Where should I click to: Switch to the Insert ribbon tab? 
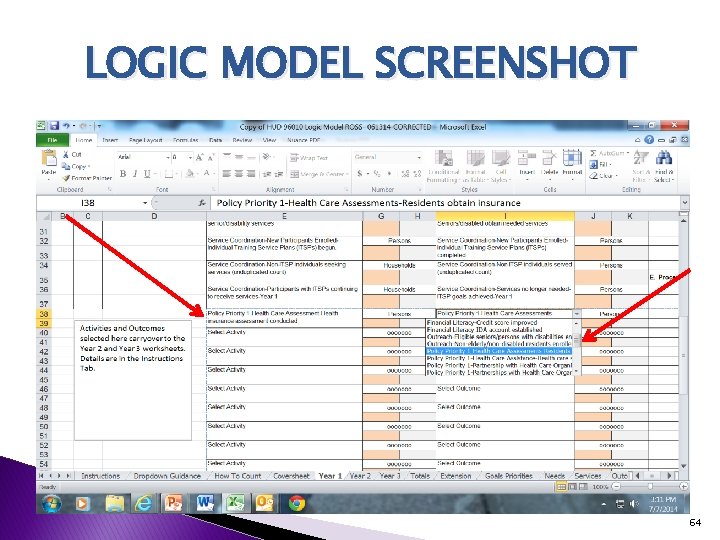point(110,140)
